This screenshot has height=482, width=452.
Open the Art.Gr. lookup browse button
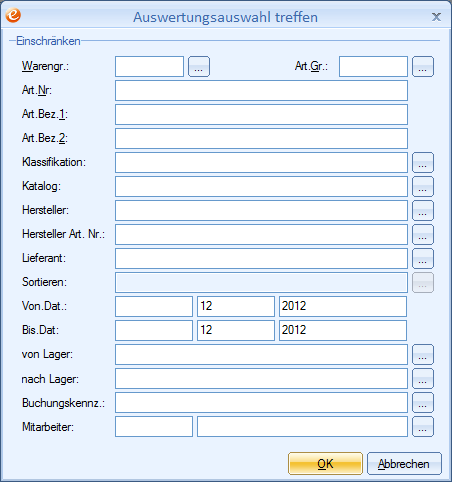click(x=423, y=66)
